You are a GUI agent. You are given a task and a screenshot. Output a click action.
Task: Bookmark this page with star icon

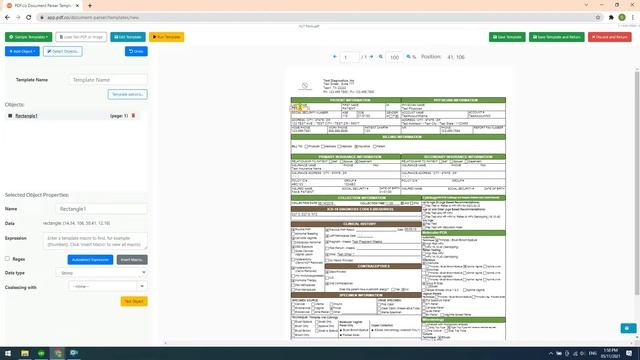pos(598,18)
